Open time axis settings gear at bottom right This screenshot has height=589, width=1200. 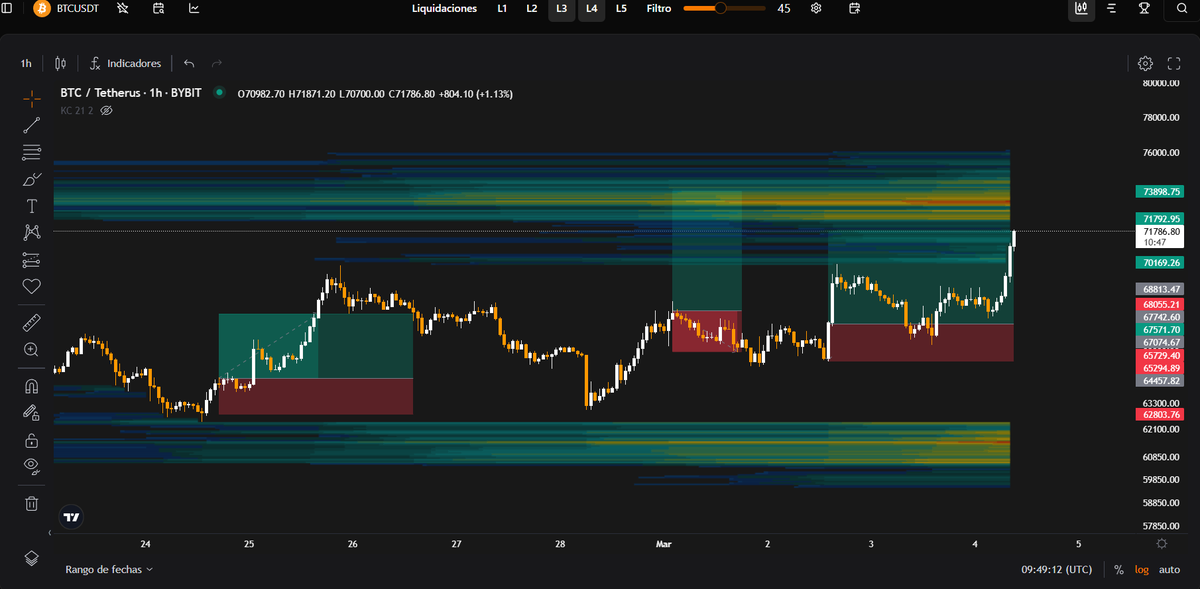point(1161,544)
